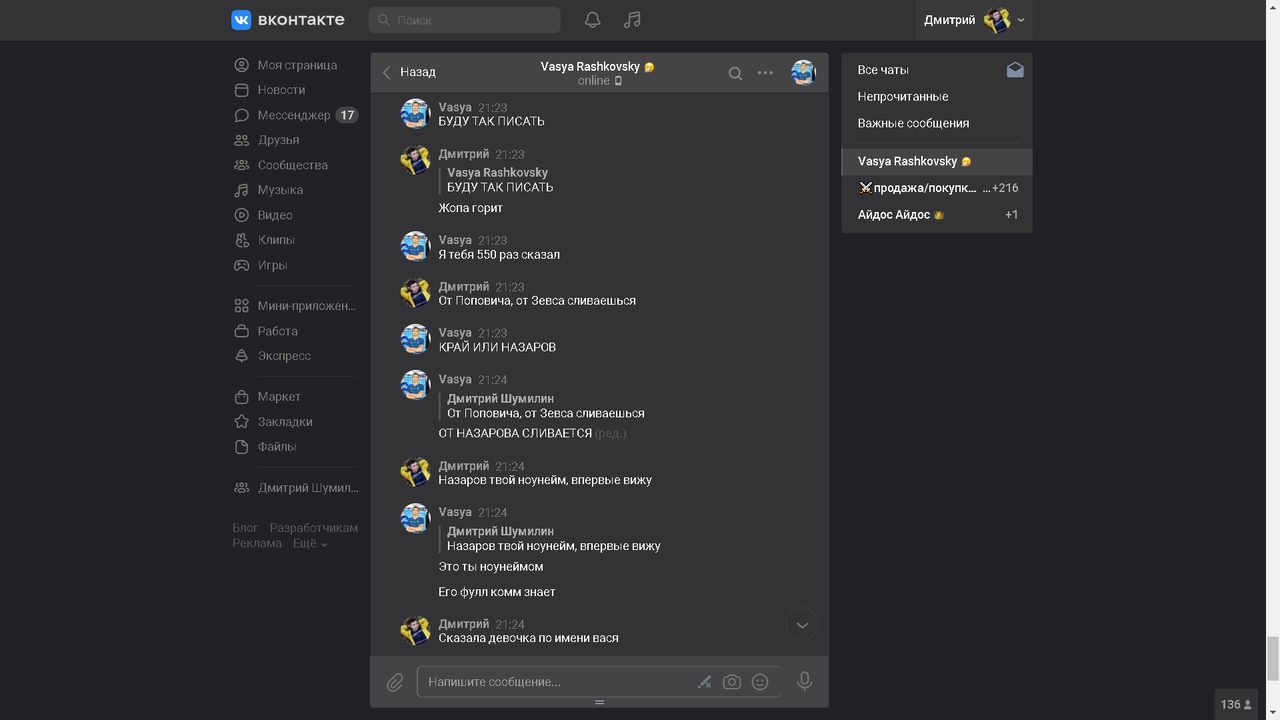This screenshot has width=1280, height=720.
Task: Select the Важные сообщения filter
Action: (913, 123)
